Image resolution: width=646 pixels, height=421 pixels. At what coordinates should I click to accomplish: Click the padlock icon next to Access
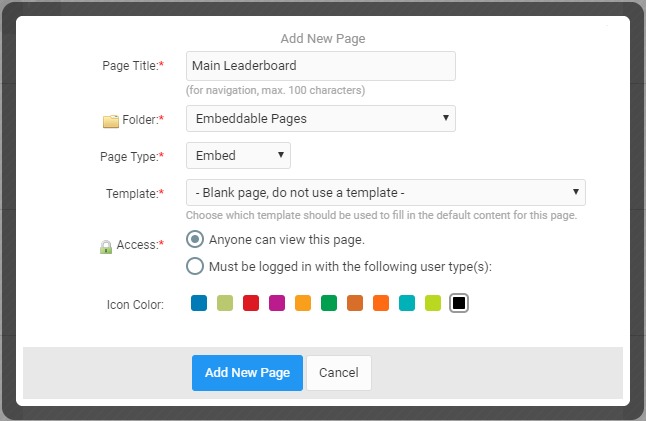click(x=106, y=247)
